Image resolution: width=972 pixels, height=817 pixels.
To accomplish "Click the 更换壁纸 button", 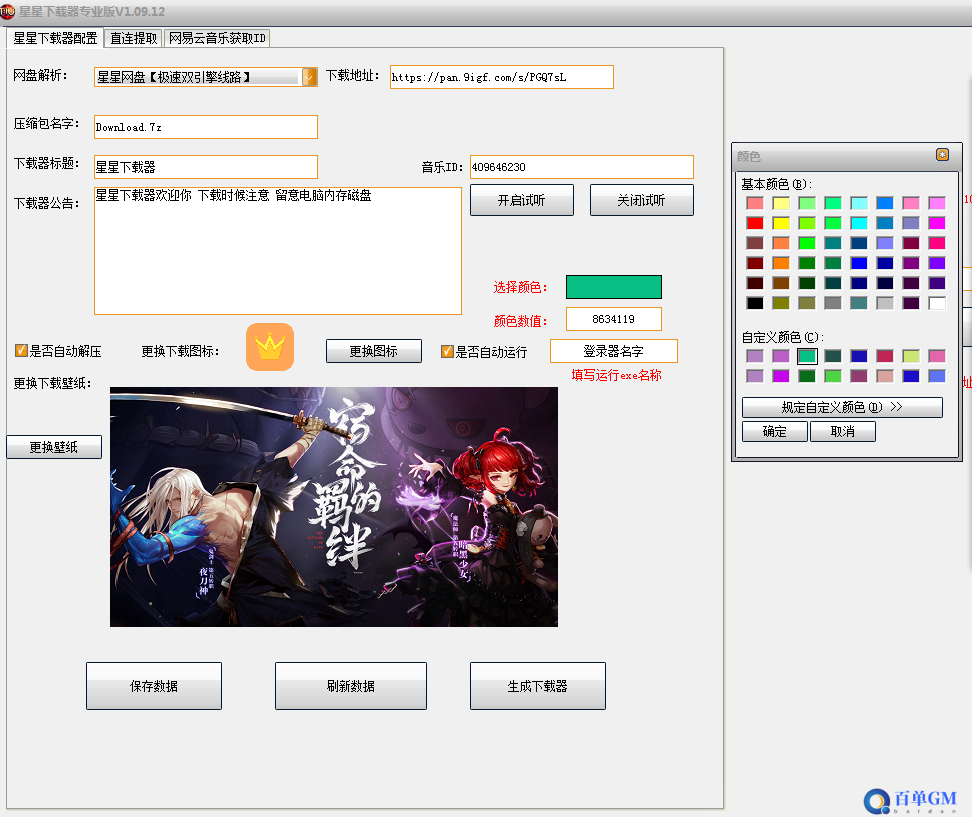I will point(54,447).
